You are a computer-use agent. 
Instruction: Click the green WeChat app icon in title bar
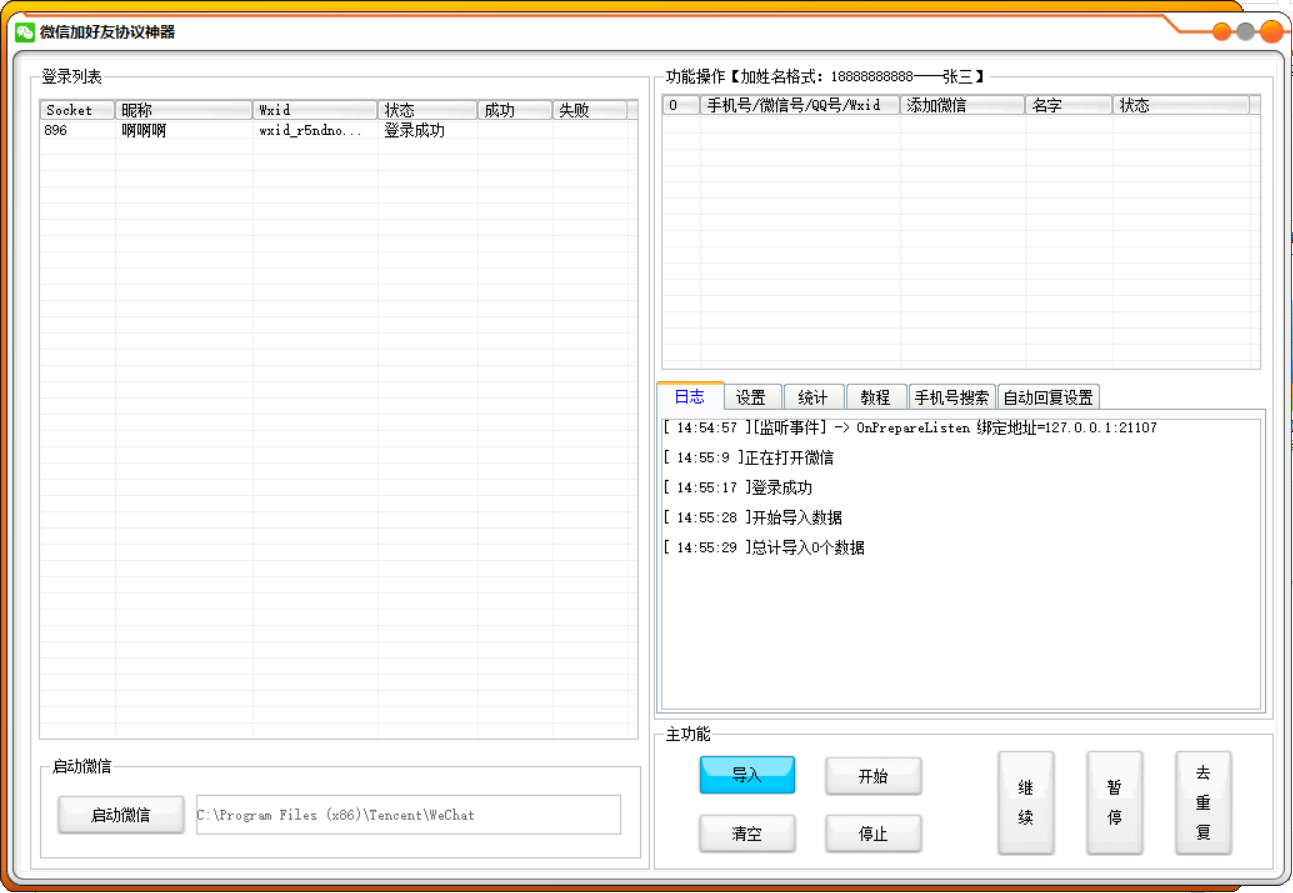pyautogui.click(x=25, y=32)
